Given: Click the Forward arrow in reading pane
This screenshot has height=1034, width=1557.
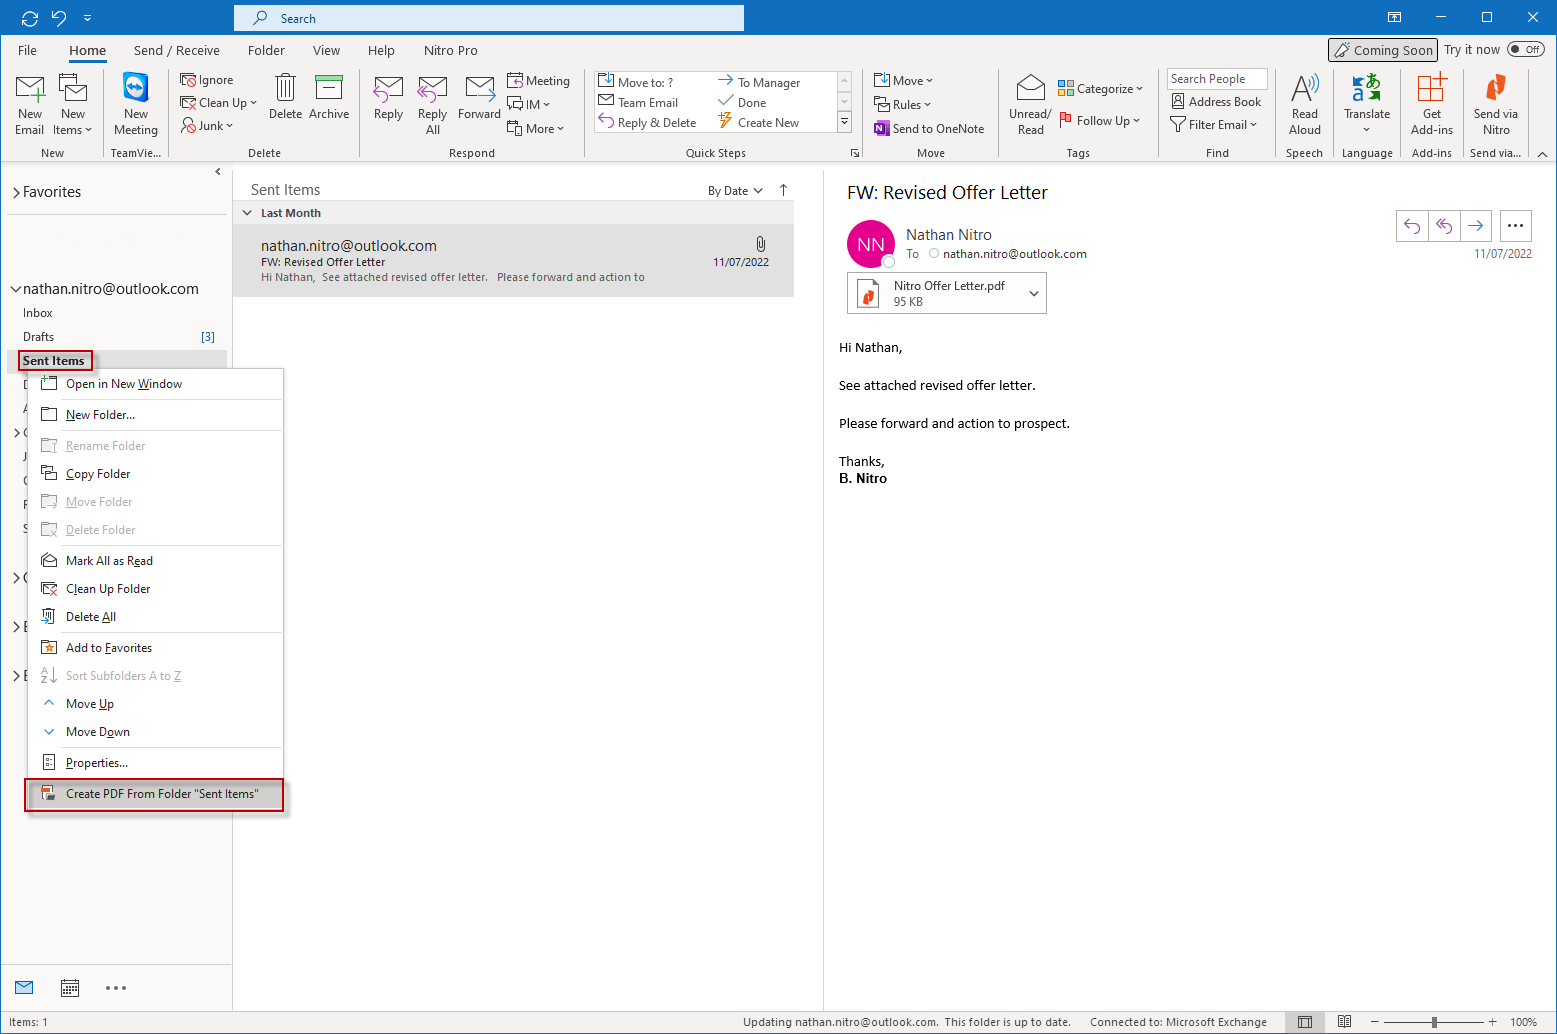Looking at the screenshot, I should pos(1475,226).
